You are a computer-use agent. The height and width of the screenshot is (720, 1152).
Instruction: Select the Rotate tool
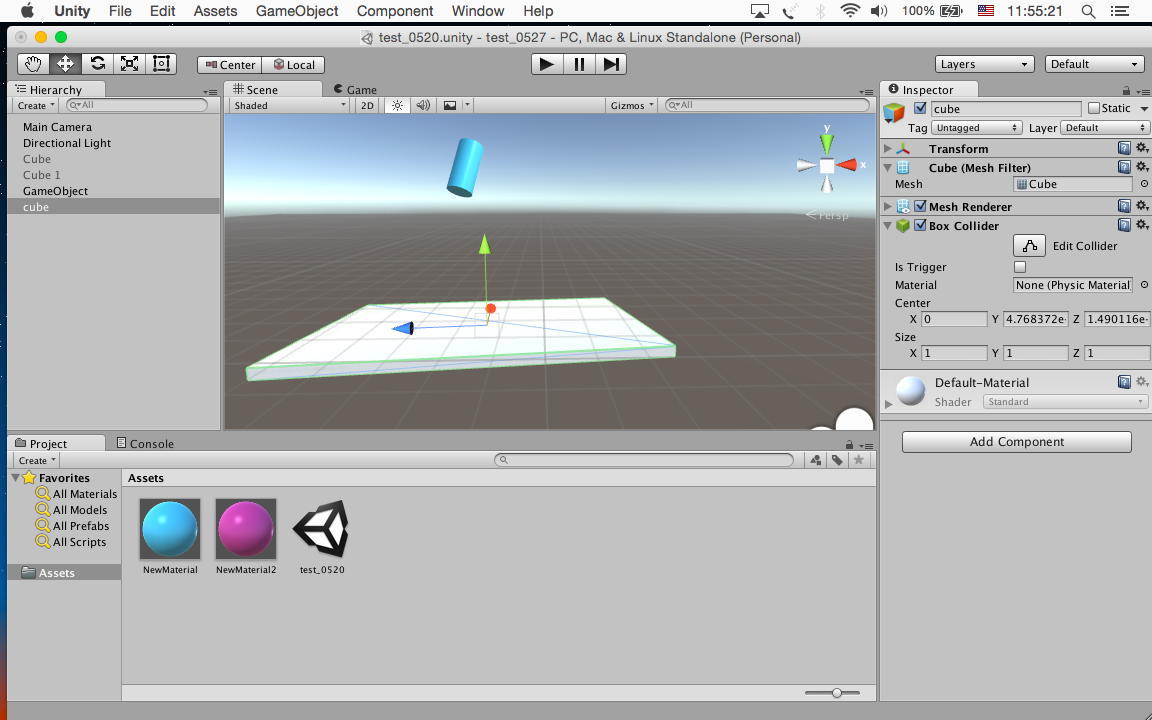pos(97,64)
